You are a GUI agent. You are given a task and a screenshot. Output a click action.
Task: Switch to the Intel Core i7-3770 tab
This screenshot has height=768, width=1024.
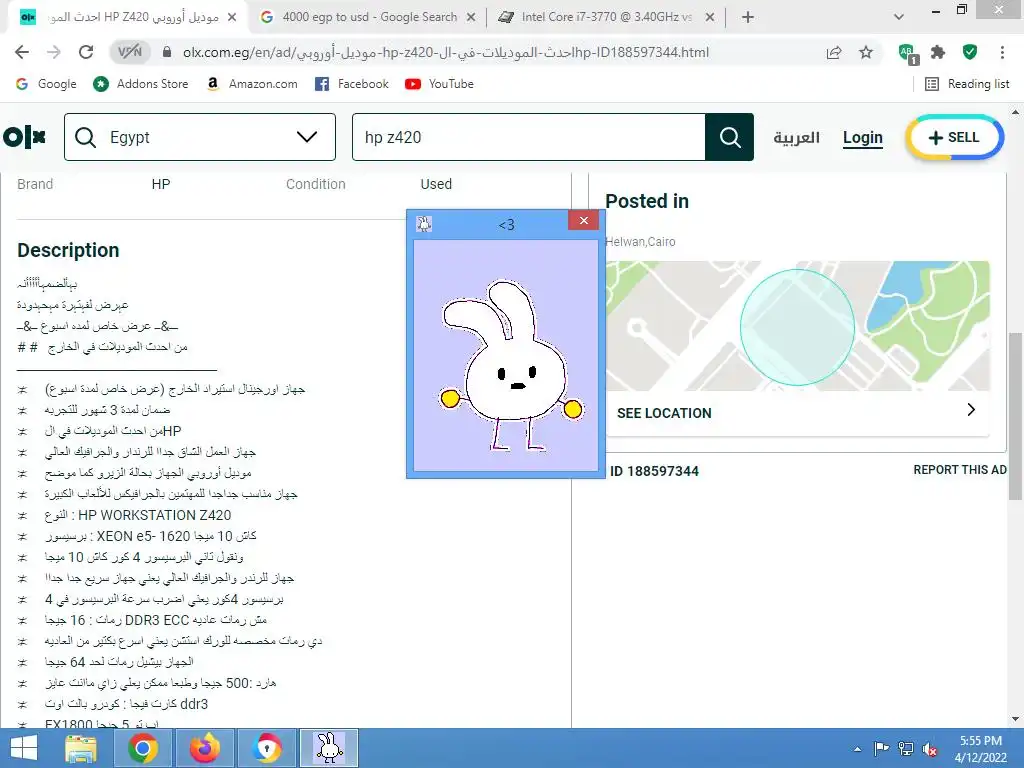click(x=606, y=18)
